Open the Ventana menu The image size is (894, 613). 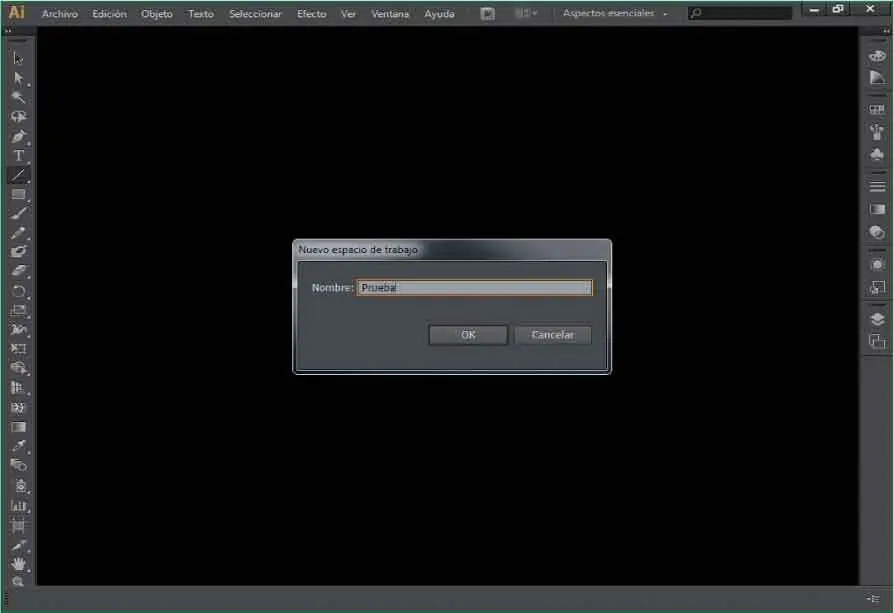click(x=390, y=14)
